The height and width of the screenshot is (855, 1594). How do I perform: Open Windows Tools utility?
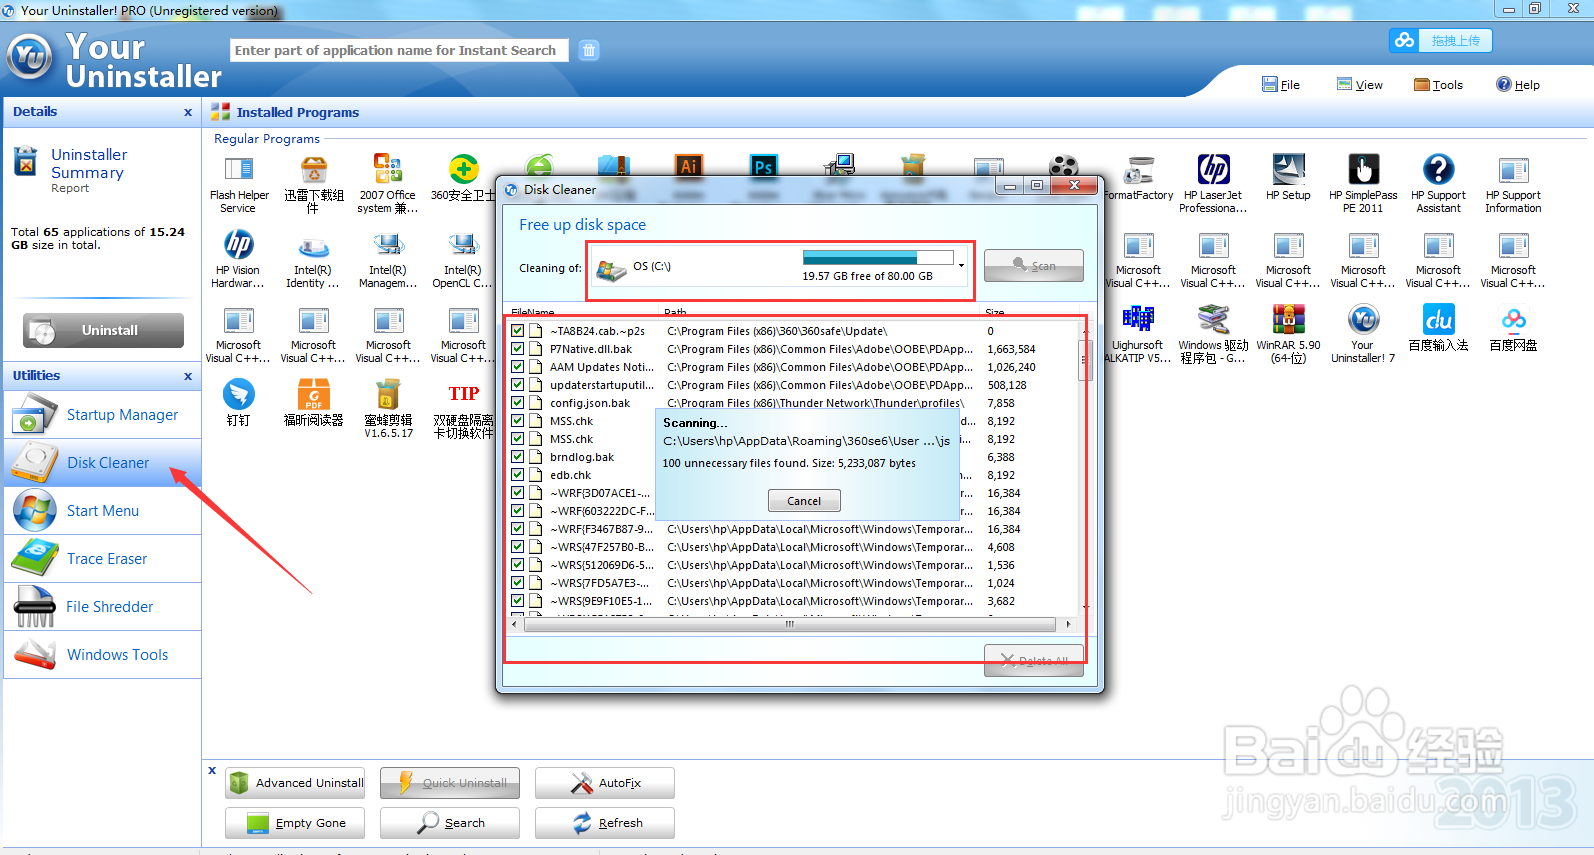pyautogui.click(x=103, y=655)
